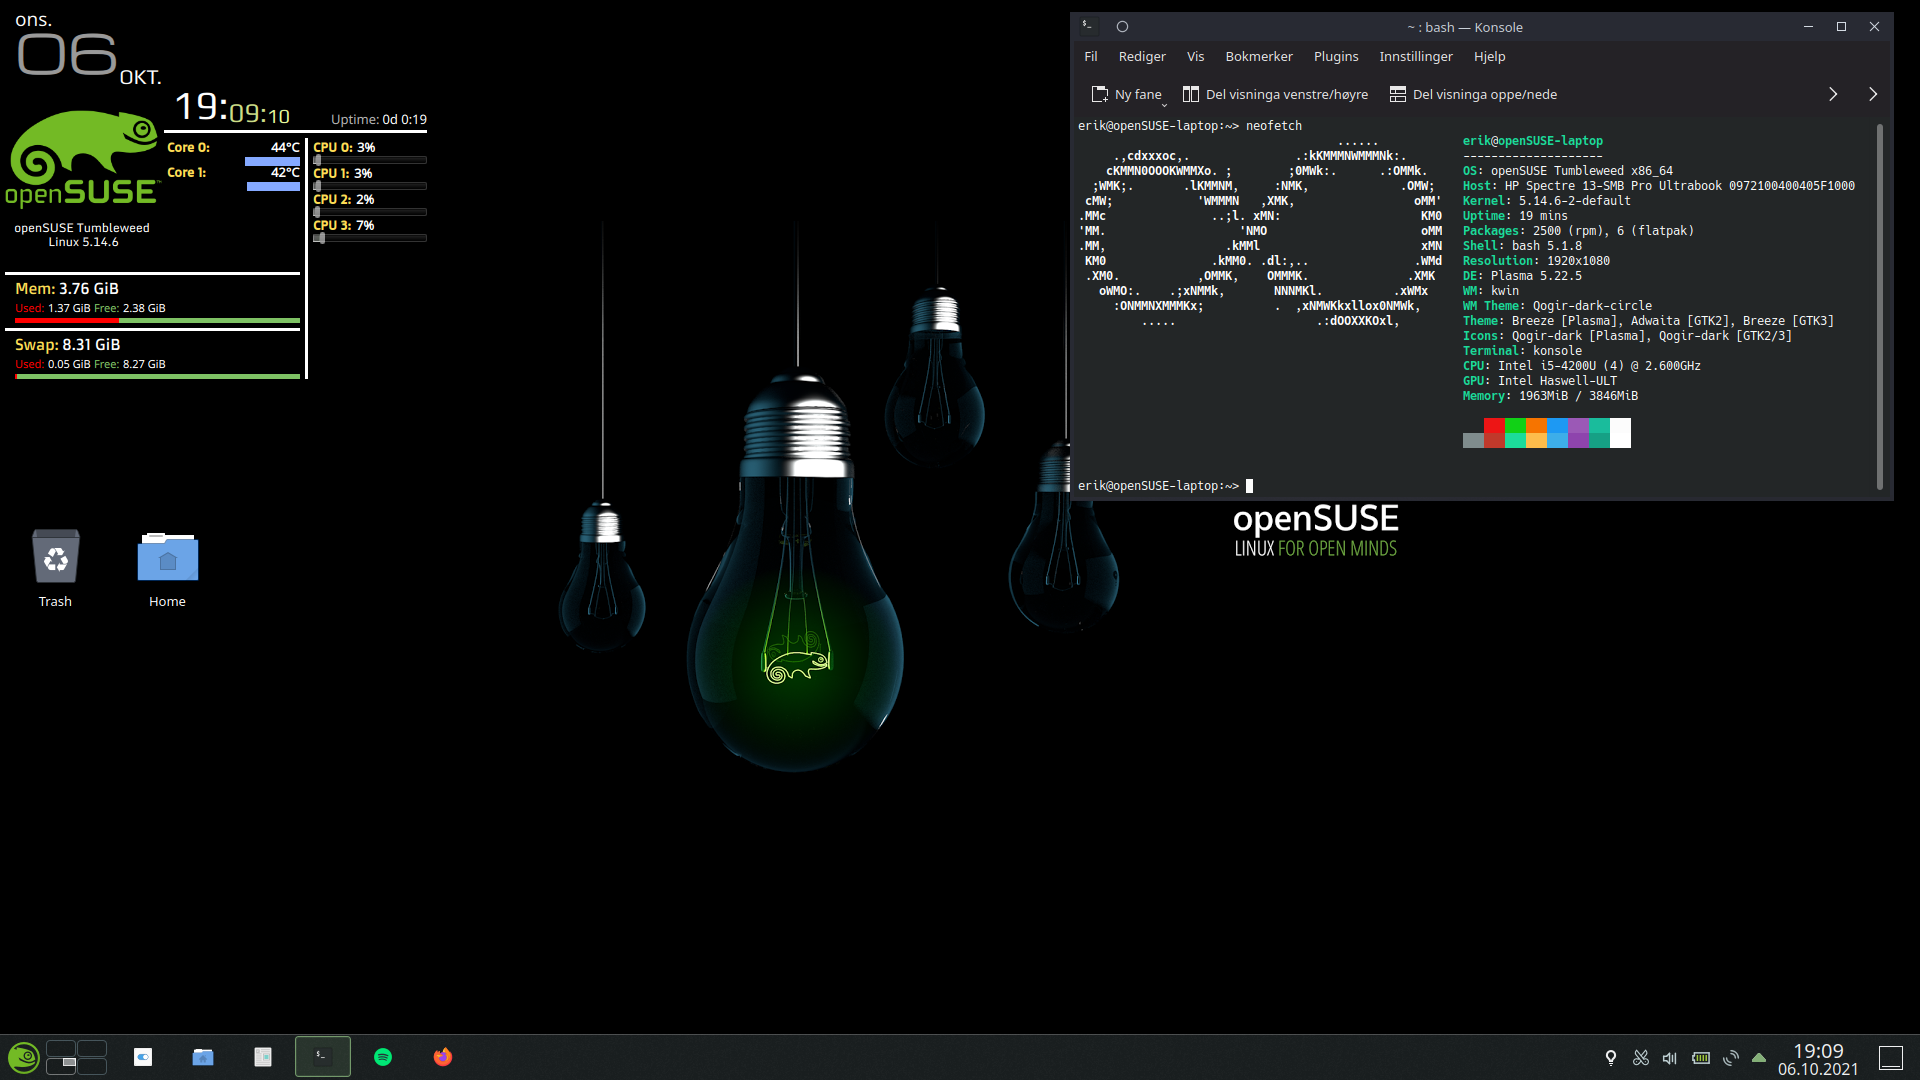This screenshot has height=1080, width=1920.
Task: Click the 'Host: HP Spectre 13-SMB Pro' line
Action: (x=1658, y=186)
